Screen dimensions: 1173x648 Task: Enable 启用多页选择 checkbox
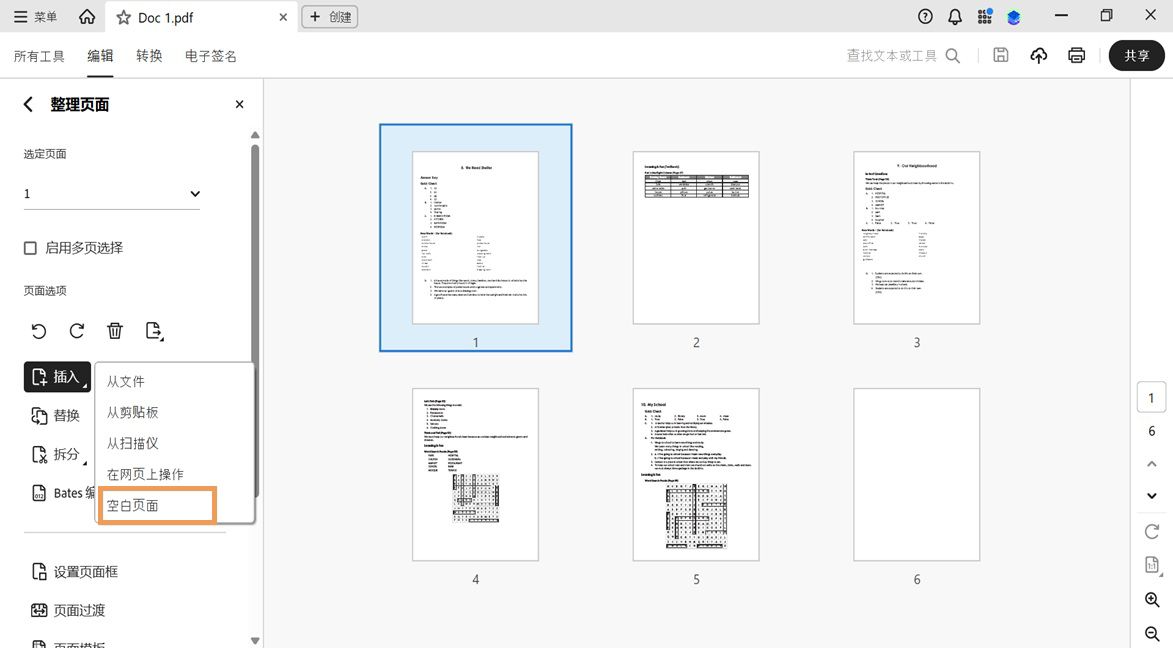[29, 248]
